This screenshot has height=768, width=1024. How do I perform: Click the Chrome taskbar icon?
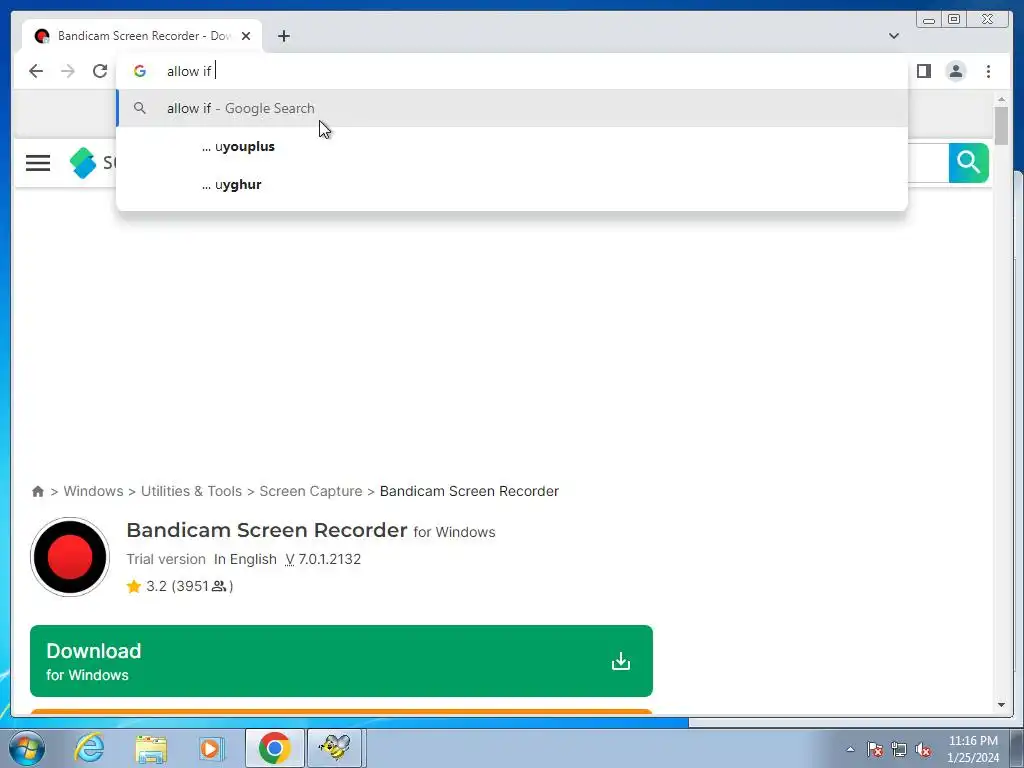[274, 748]
